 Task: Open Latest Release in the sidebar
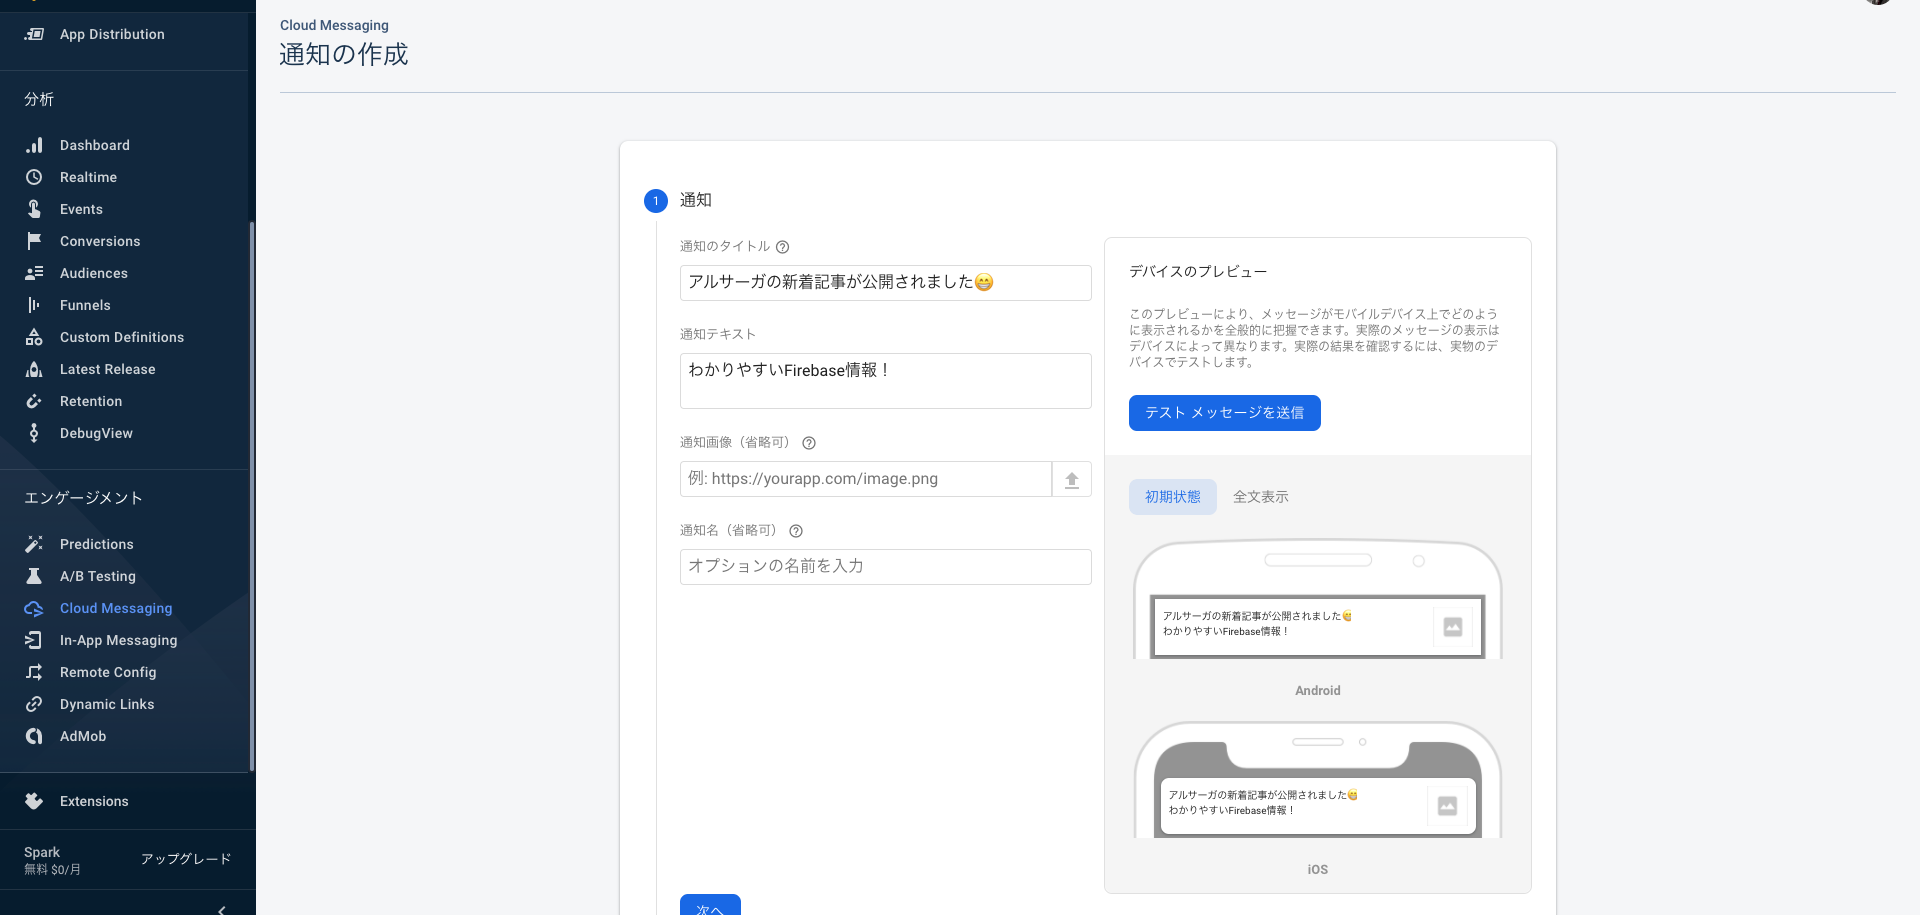pyautogui.click(x=108, y=369)
